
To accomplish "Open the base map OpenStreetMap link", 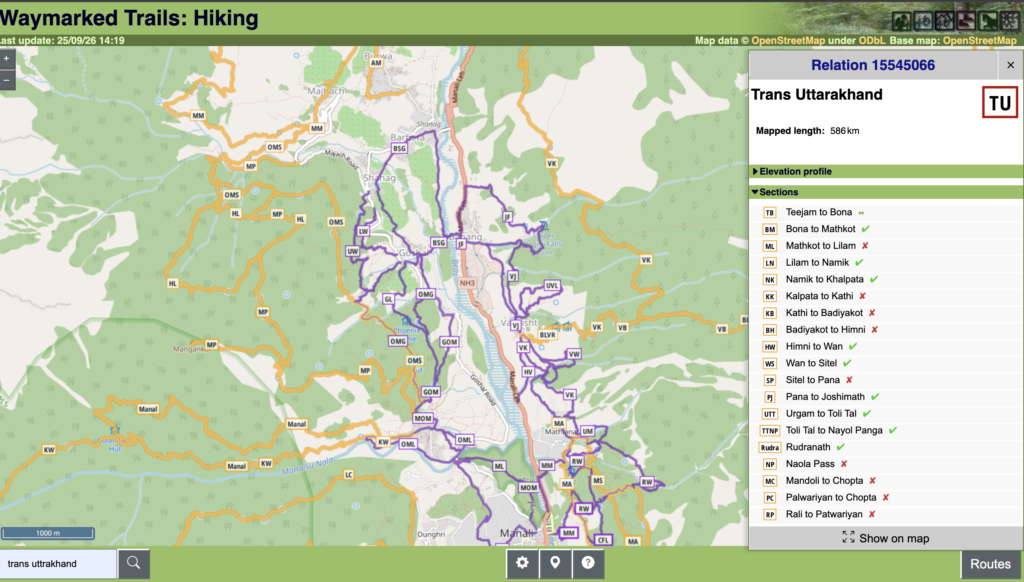I will (980, 40).
